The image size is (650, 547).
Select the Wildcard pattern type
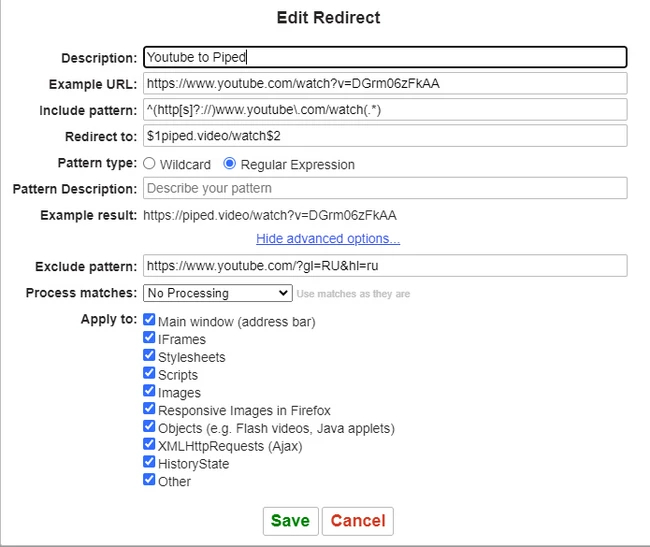(x=150, y=164)
